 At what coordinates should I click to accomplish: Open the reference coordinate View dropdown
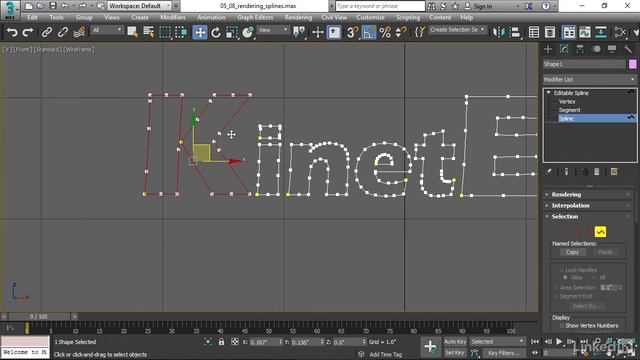[273, 30]
